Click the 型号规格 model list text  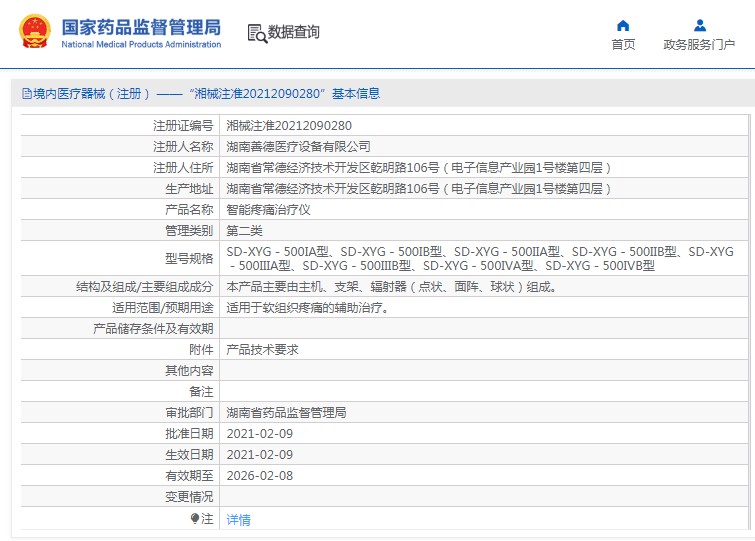pyautogui.click(x=479, y=259)
